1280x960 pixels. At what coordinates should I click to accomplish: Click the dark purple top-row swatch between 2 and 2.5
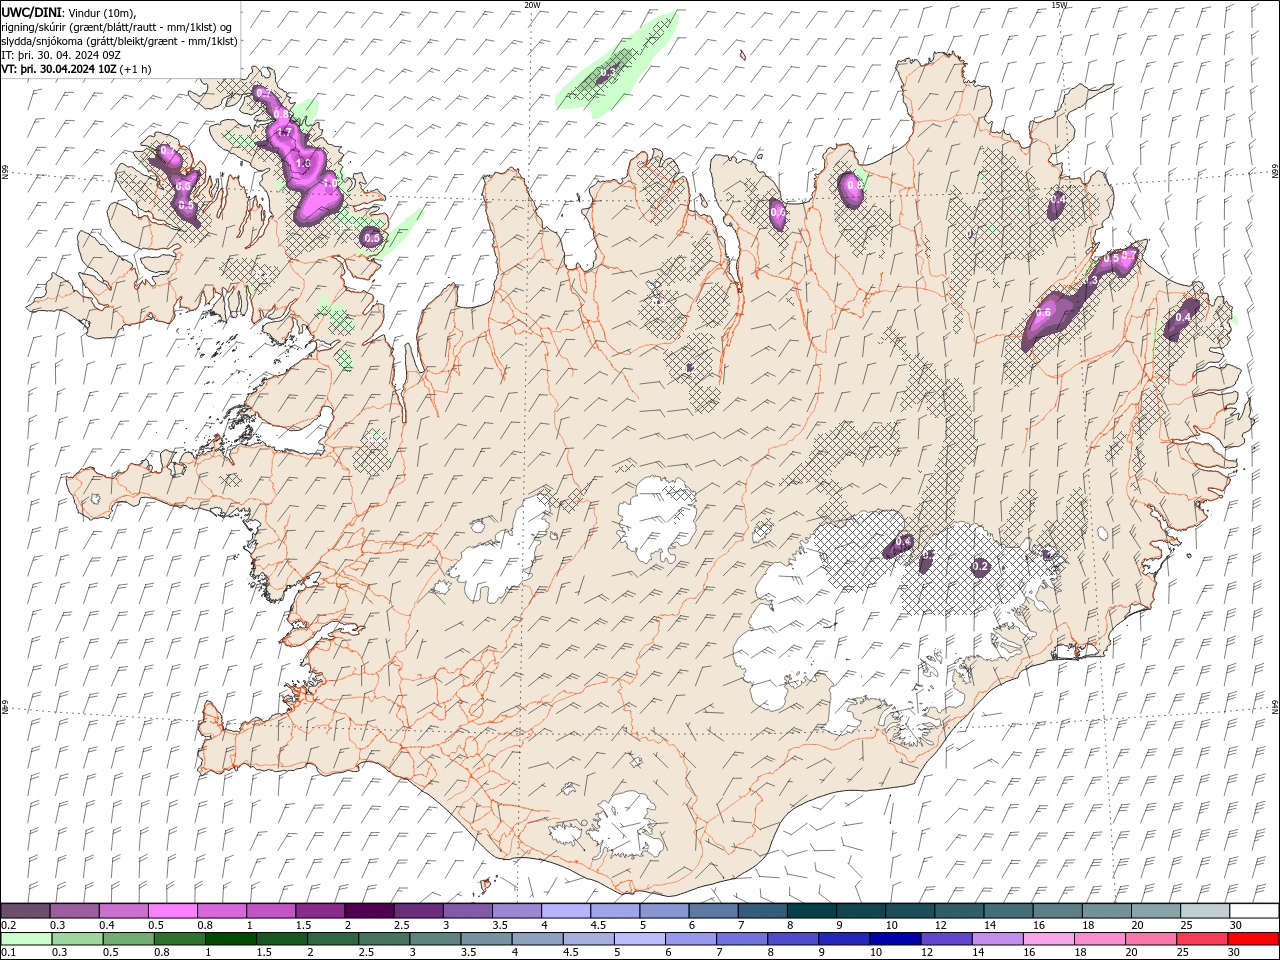369,911
